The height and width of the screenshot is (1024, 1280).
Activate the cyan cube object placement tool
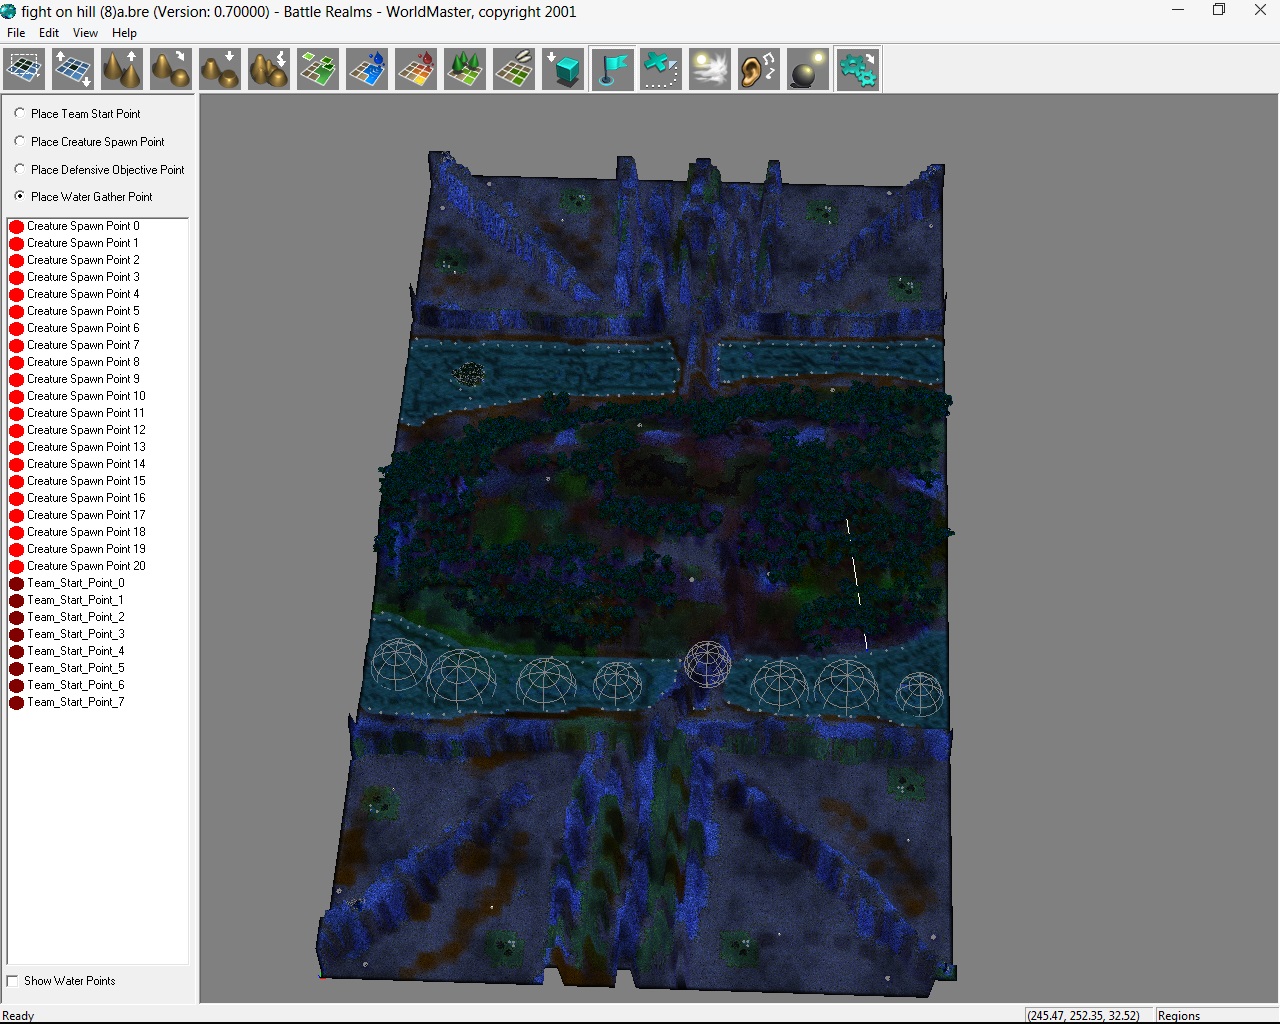point(563,69)
